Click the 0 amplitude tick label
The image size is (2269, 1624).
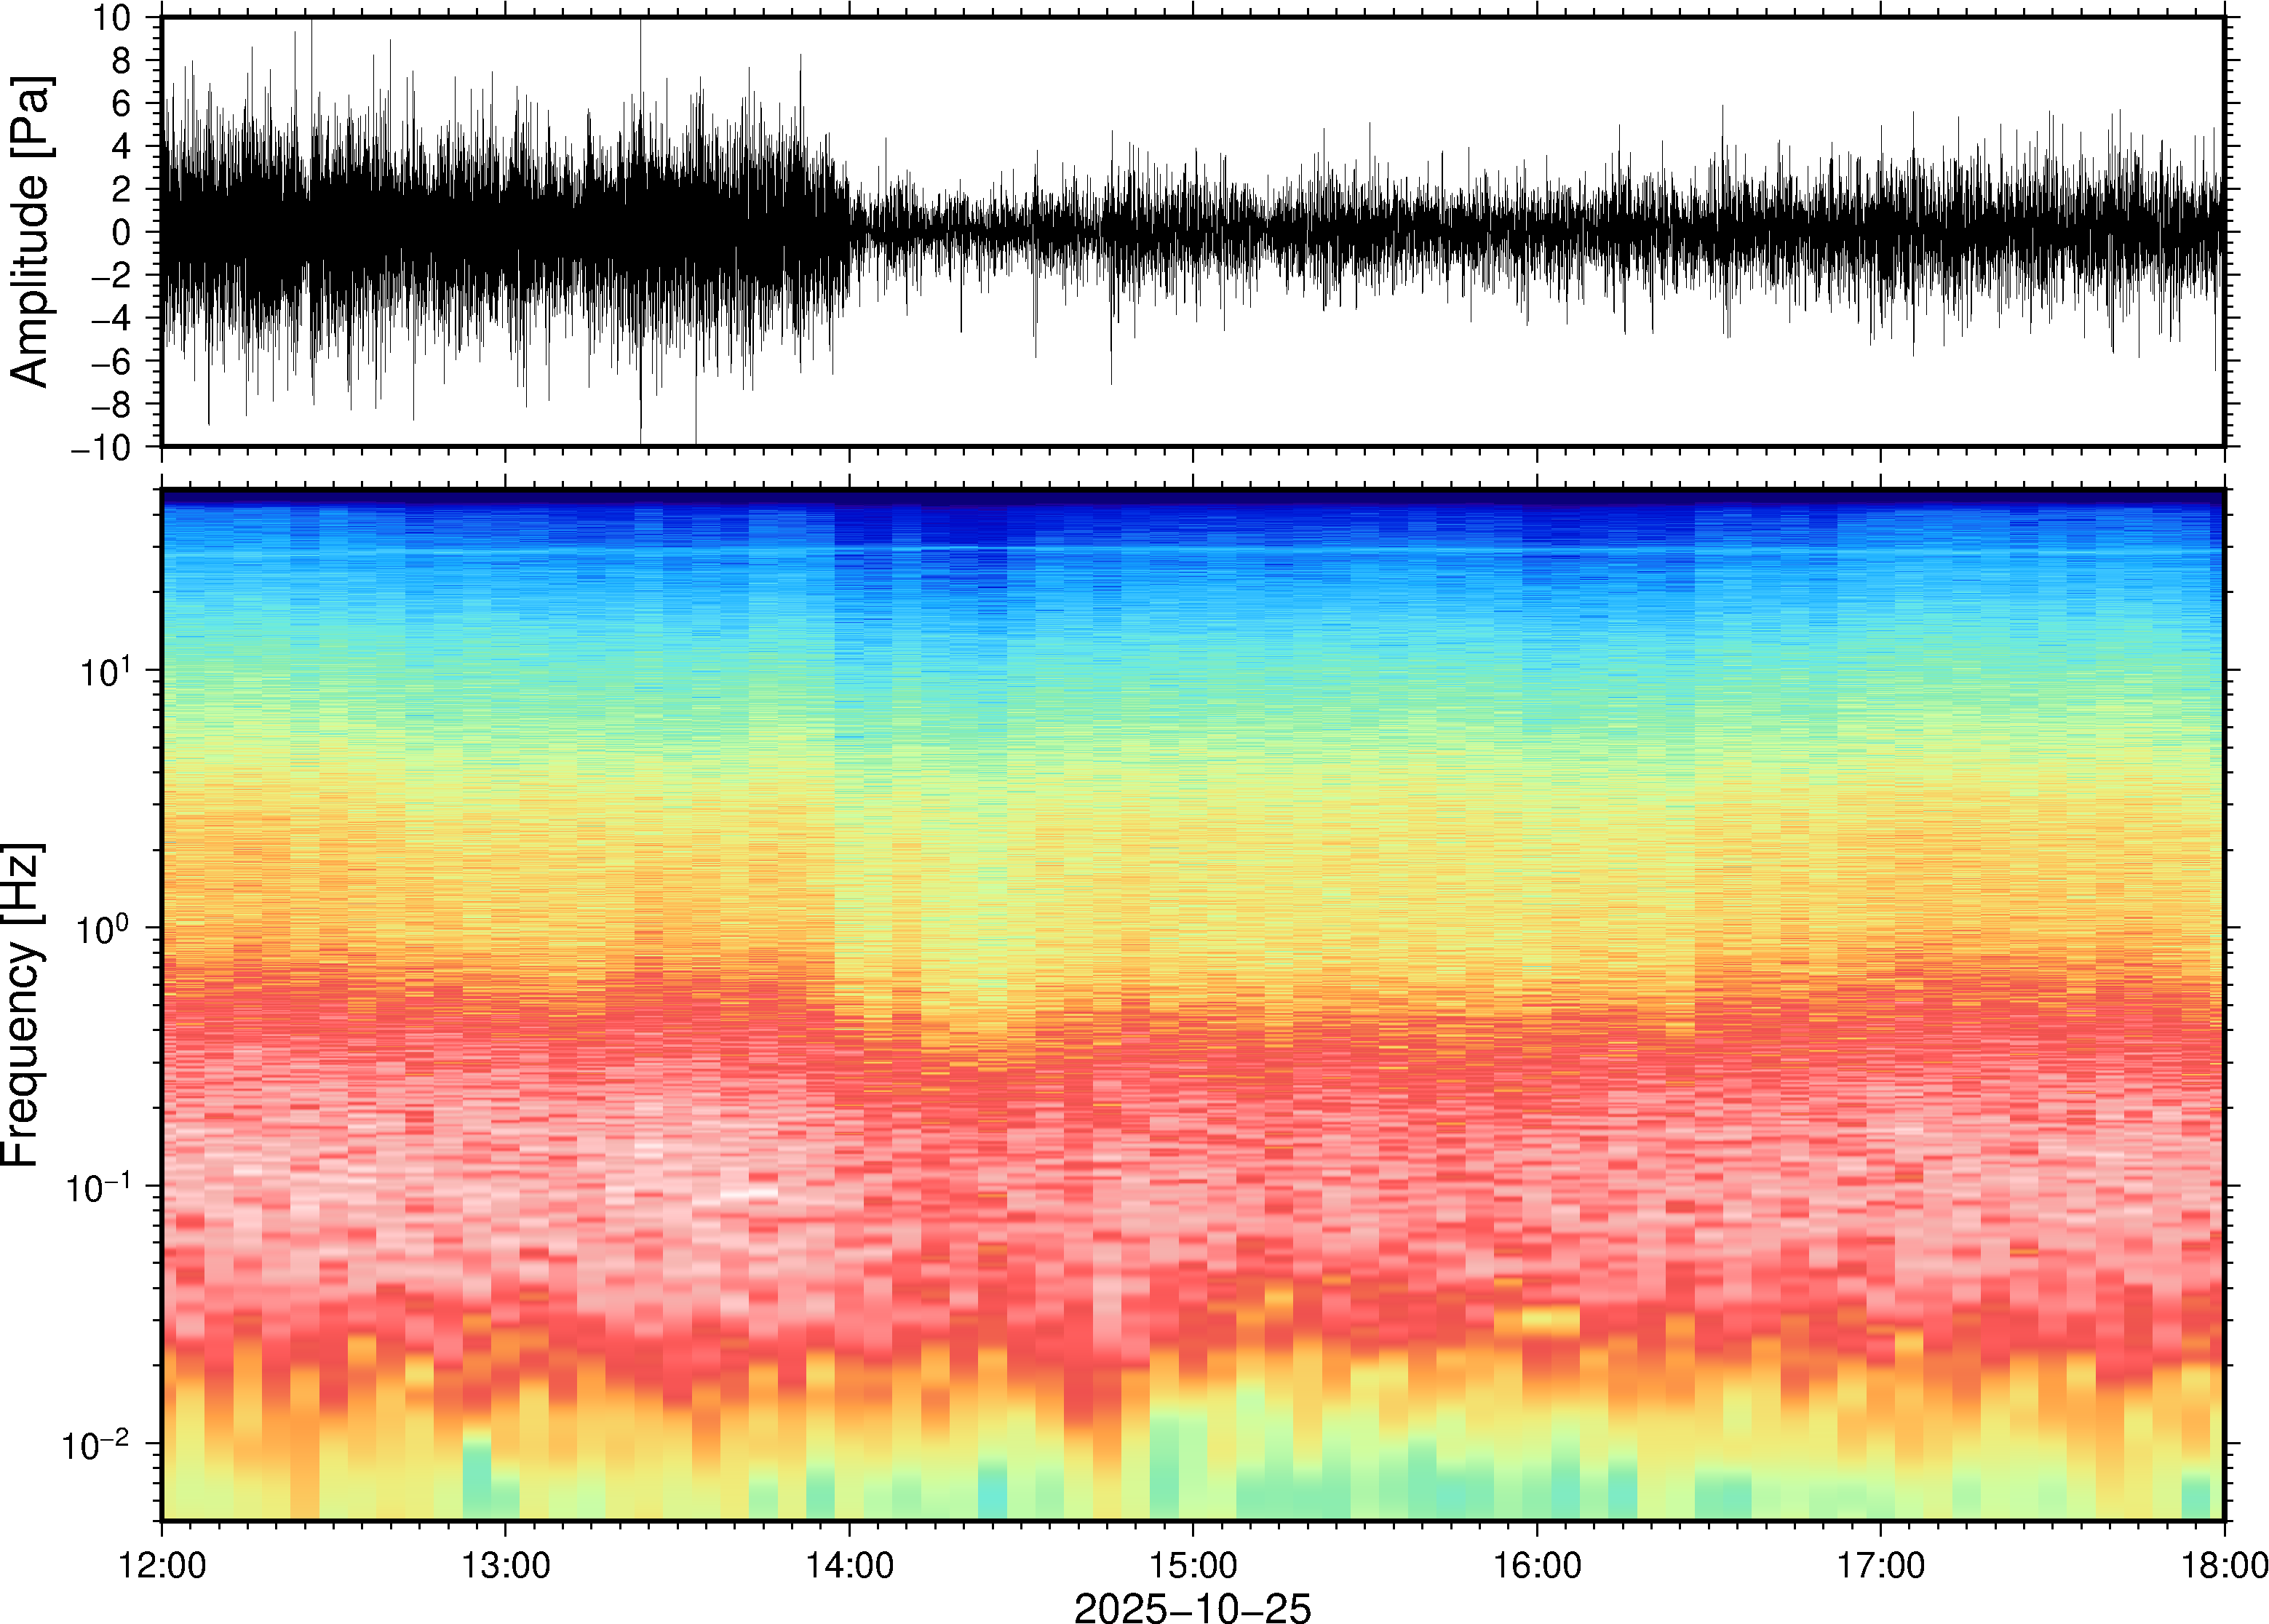(x=121, y=232)
